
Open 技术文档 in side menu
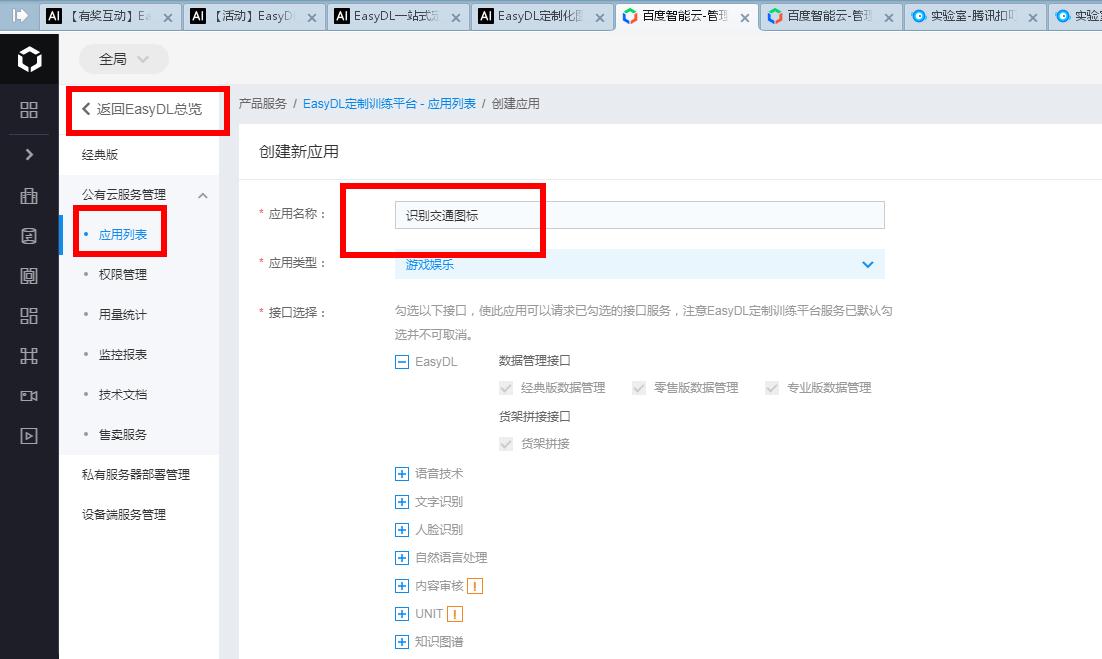point(122,395)
